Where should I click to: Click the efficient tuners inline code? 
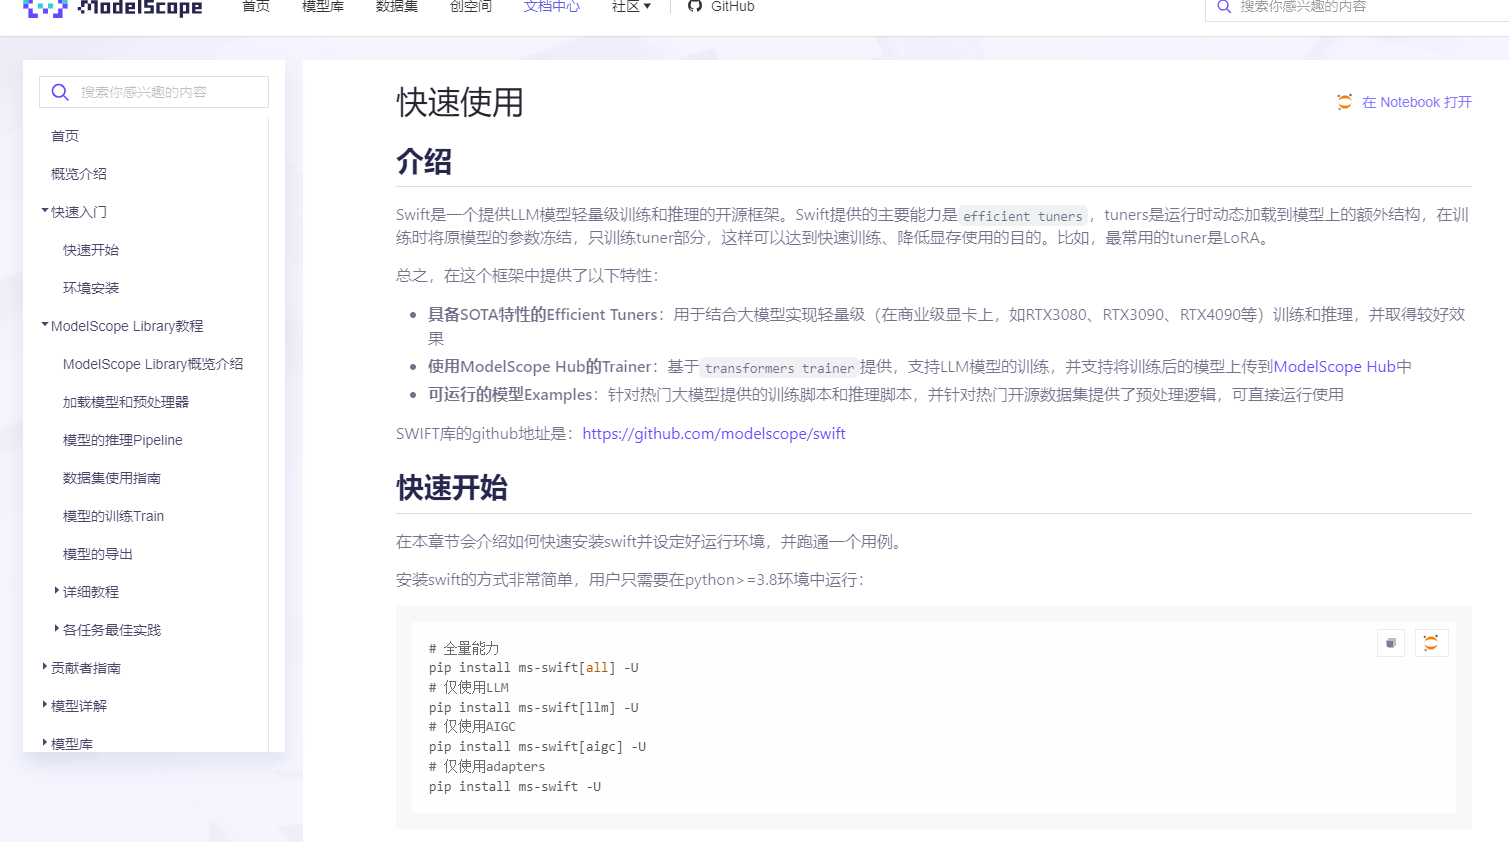1022,216
